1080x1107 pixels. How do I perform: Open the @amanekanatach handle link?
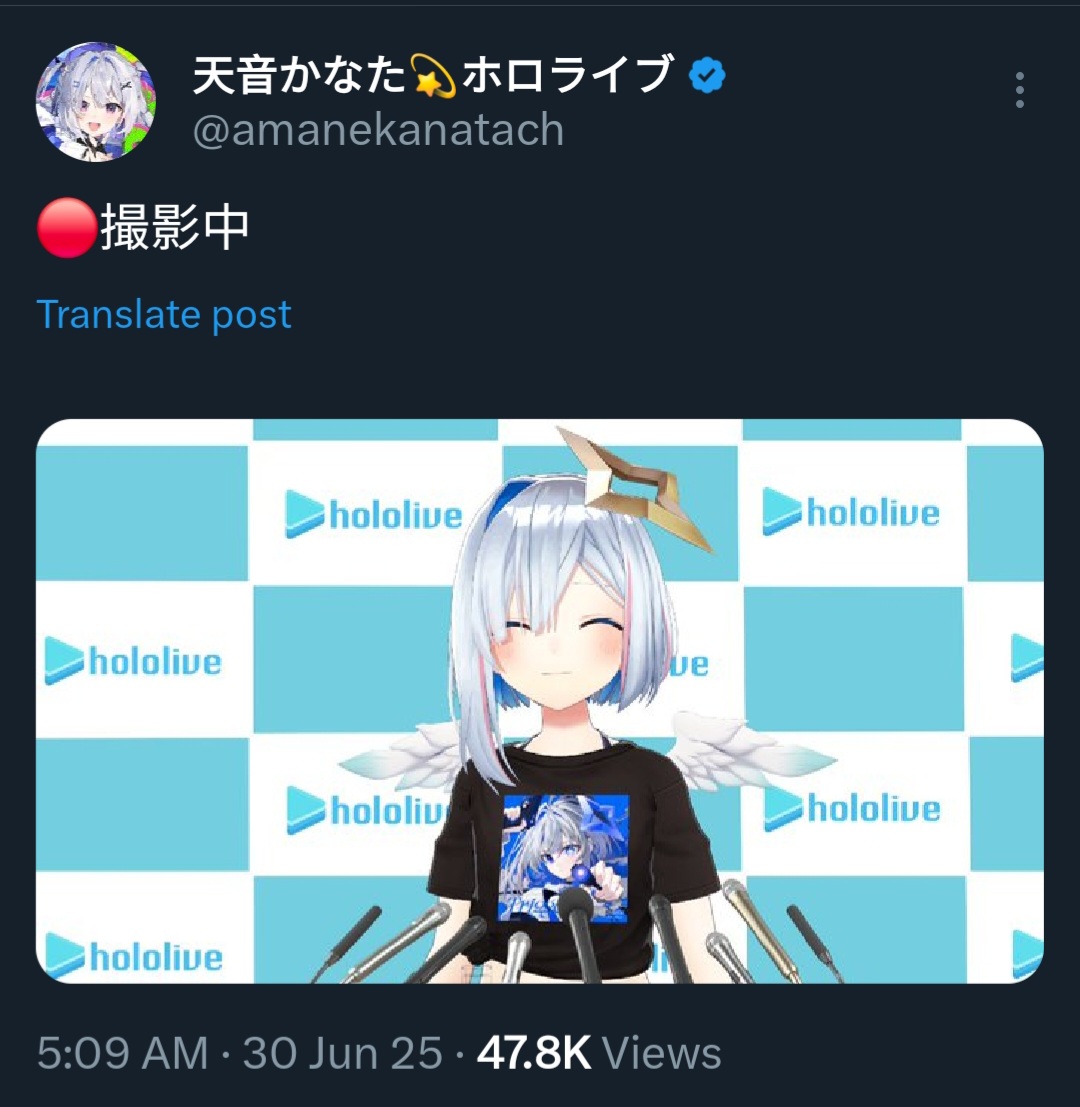point(378,130)
